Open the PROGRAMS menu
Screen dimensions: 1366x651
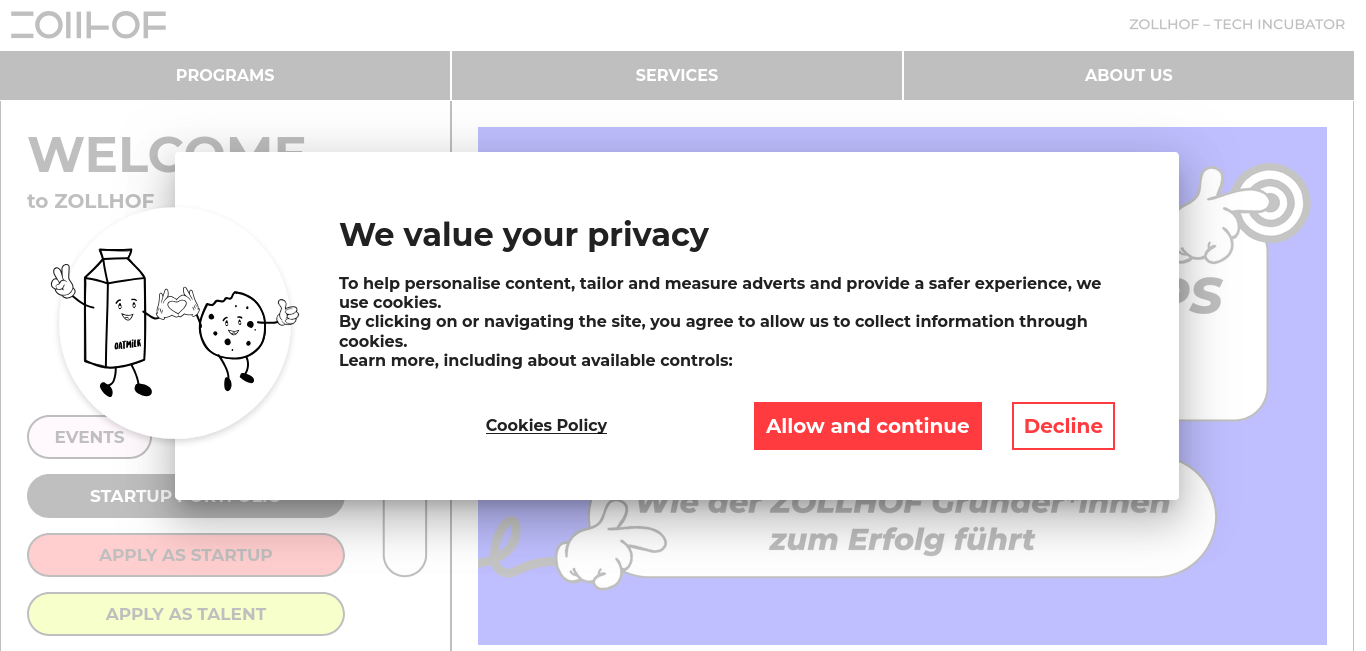[225, 75]
